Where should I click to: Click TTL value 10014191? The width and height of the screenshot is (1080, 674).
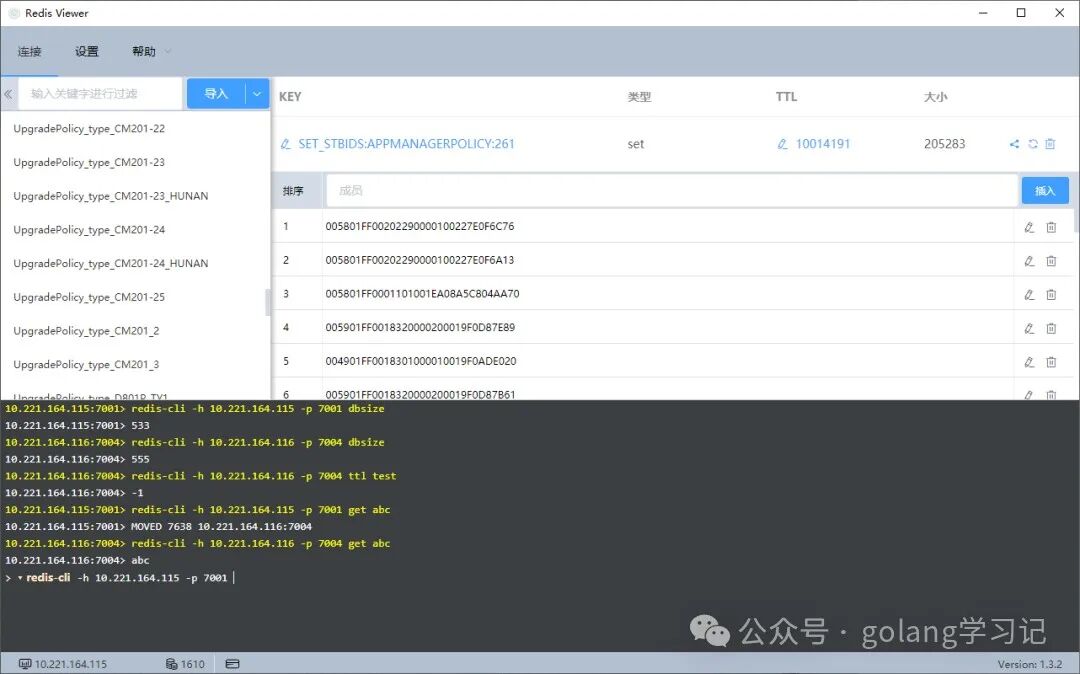(x=823, y=144)
